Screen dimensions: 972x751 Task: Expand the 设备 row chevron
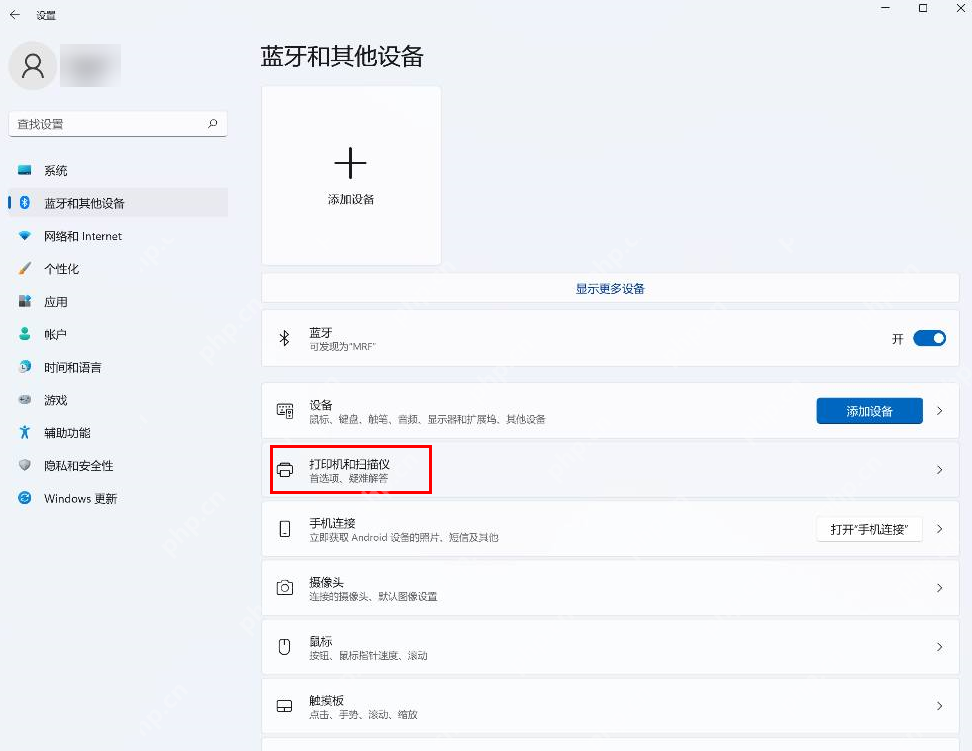pyautogui.click(x=940, y=411)
